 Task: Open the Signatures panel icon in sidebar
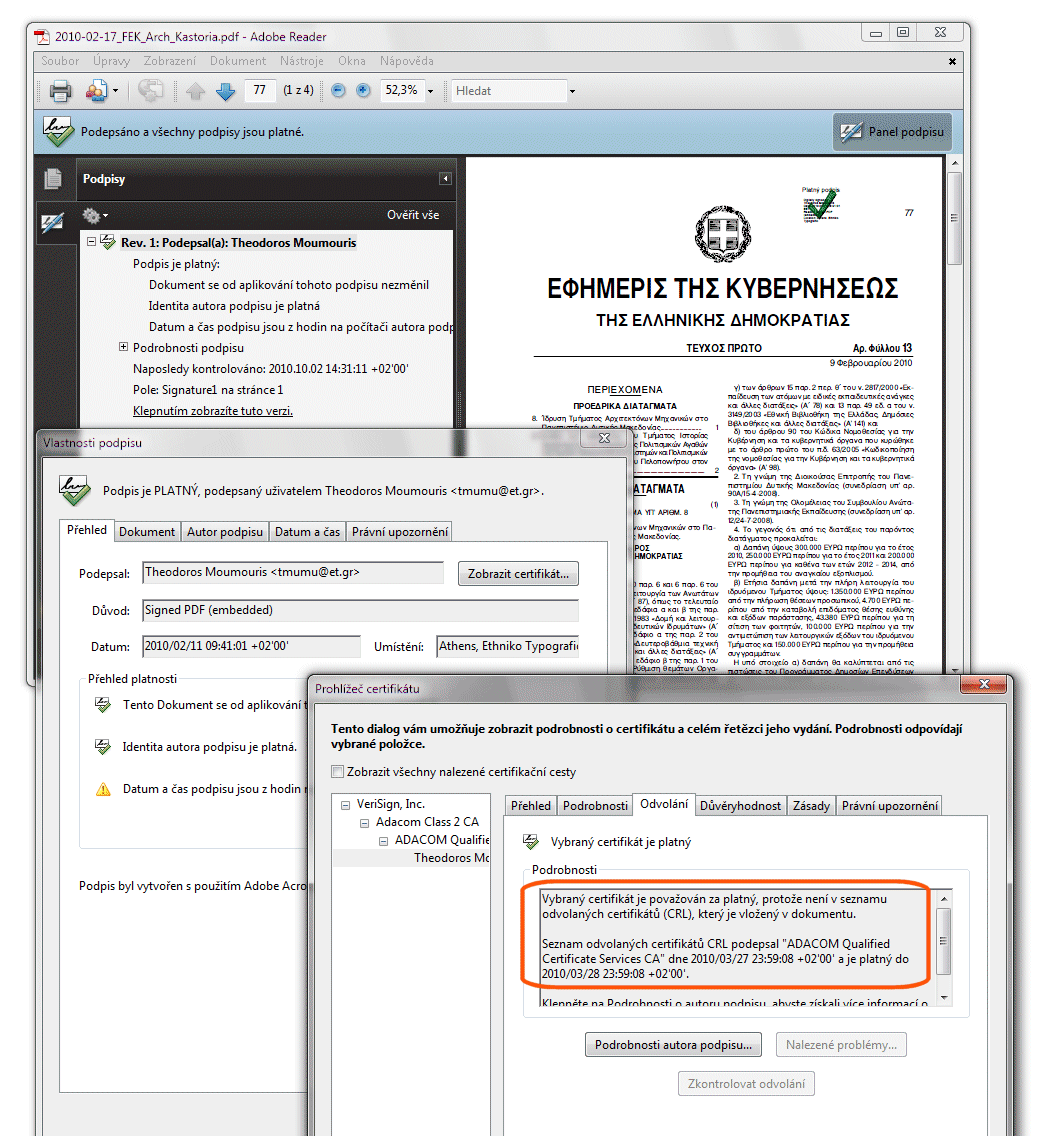[x=52, y=223]
